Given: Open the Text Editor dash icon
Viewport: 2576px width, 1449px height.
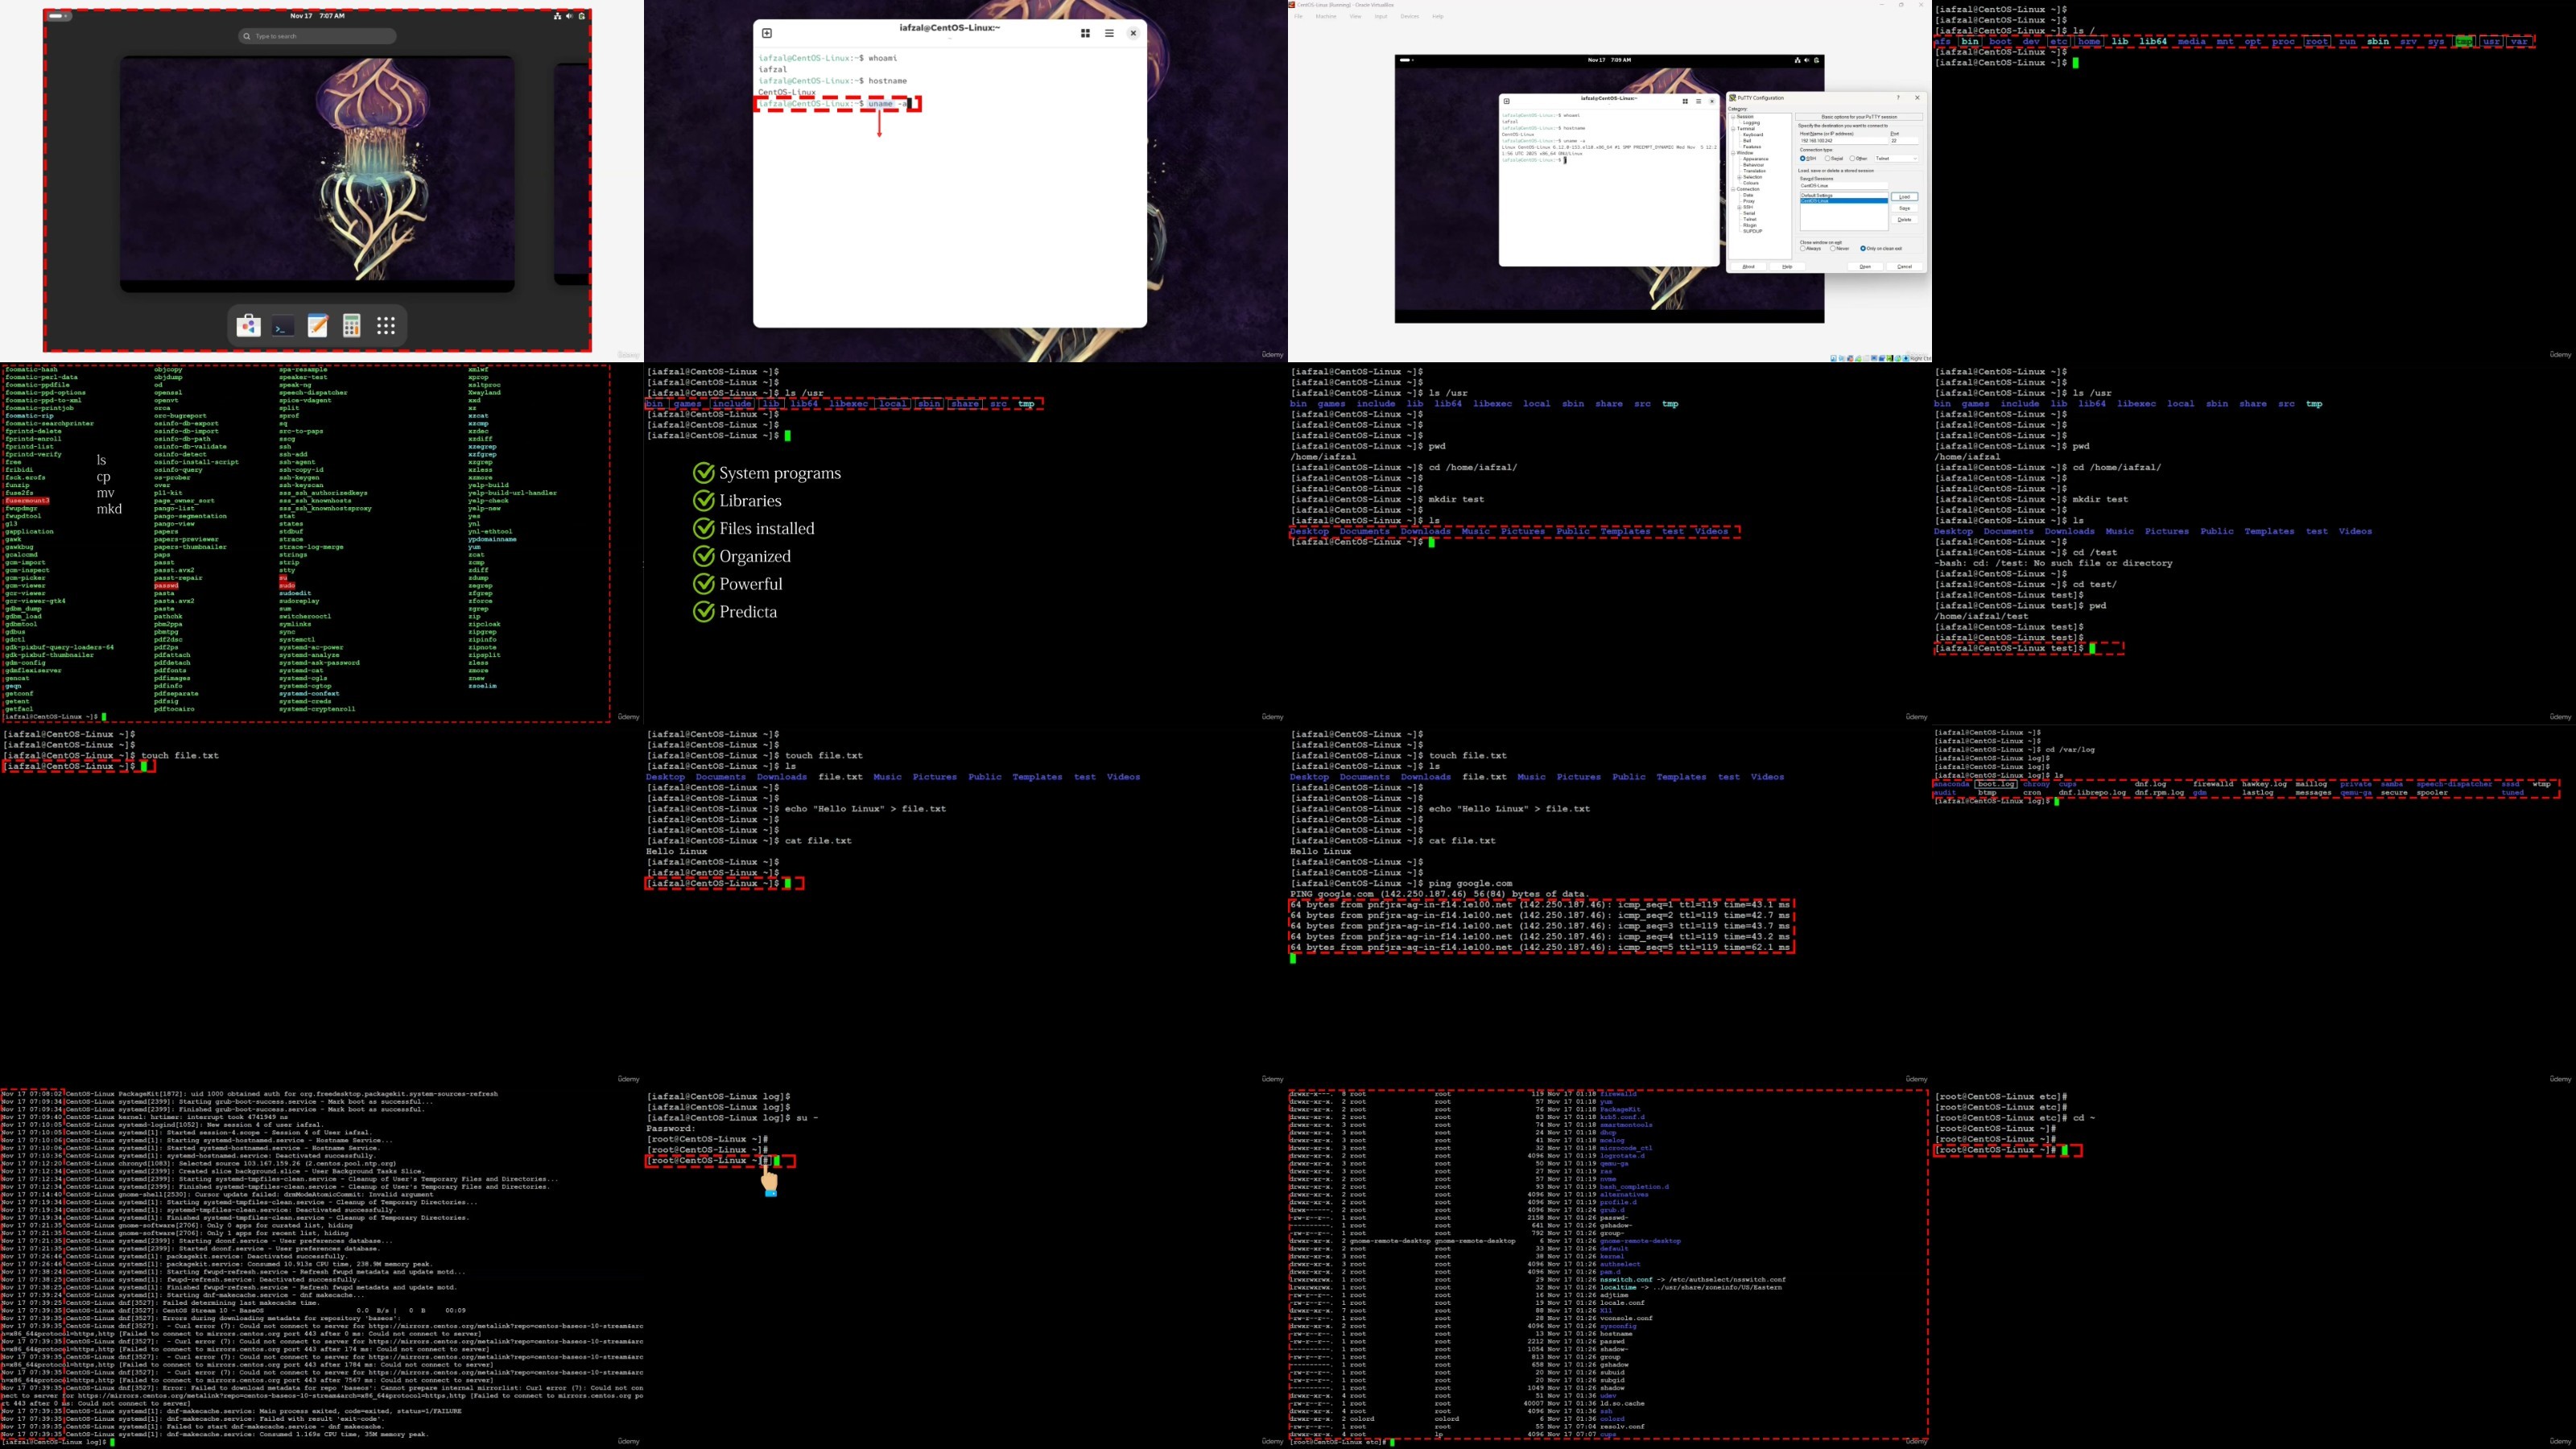Looking at the screenshot, I should 317,325.
